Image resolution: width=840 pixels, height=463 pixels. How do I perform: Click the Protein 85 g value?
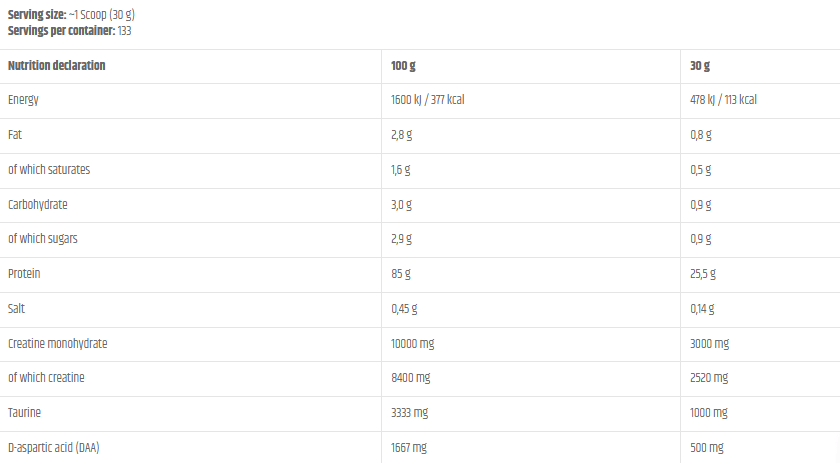pyautogui.click(x=400, y=273)
